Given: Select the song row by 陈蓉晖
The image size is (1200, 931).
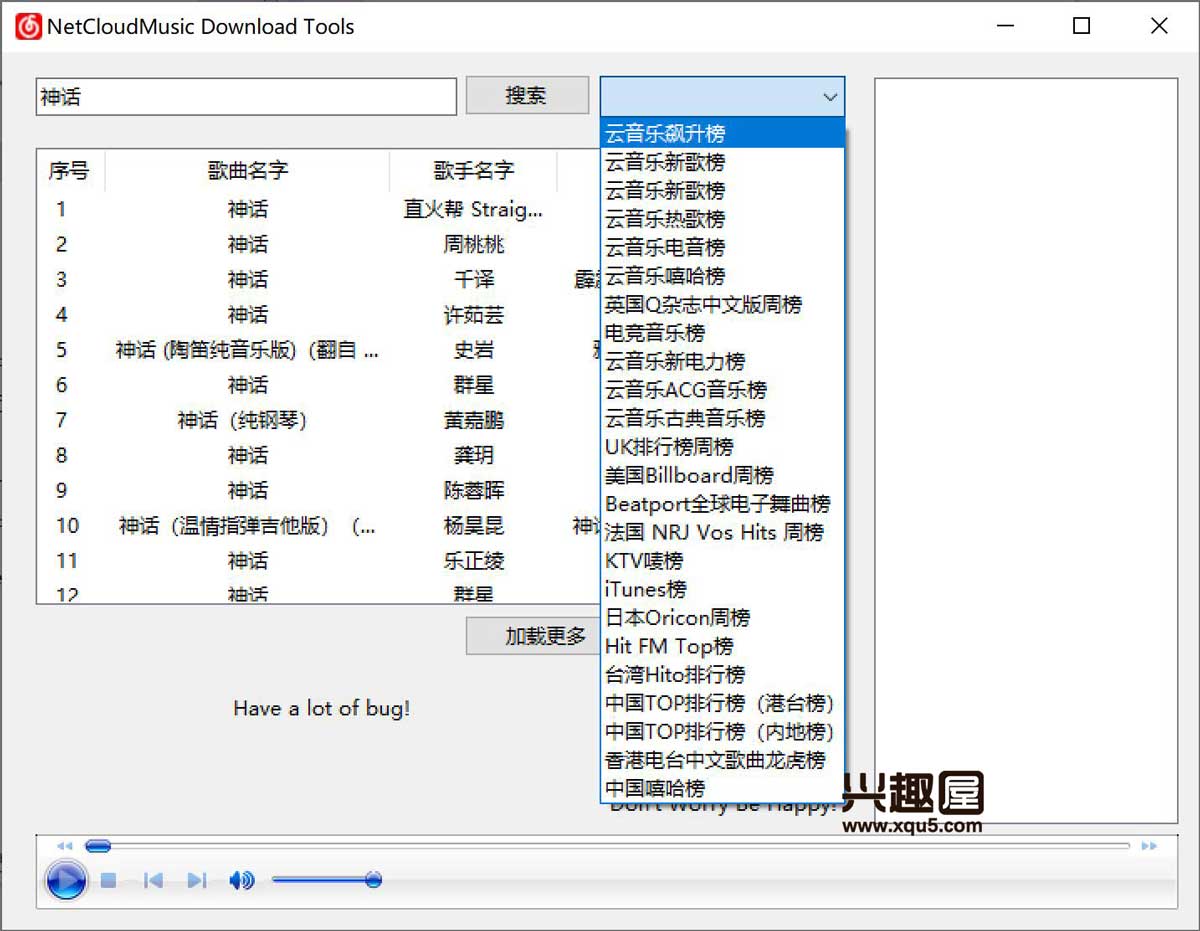Looking at the screenshot, I should pyautogui.click(x=318, y=491).
